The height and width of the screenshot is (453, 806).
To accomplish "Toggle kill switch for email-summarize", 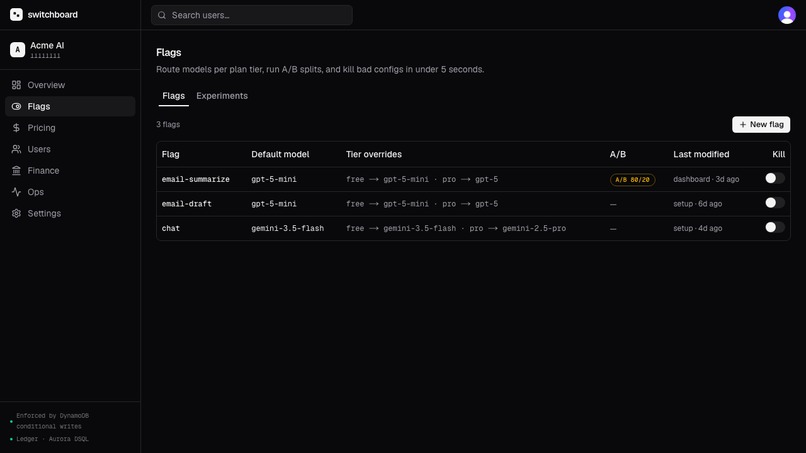I will point(775,178).
